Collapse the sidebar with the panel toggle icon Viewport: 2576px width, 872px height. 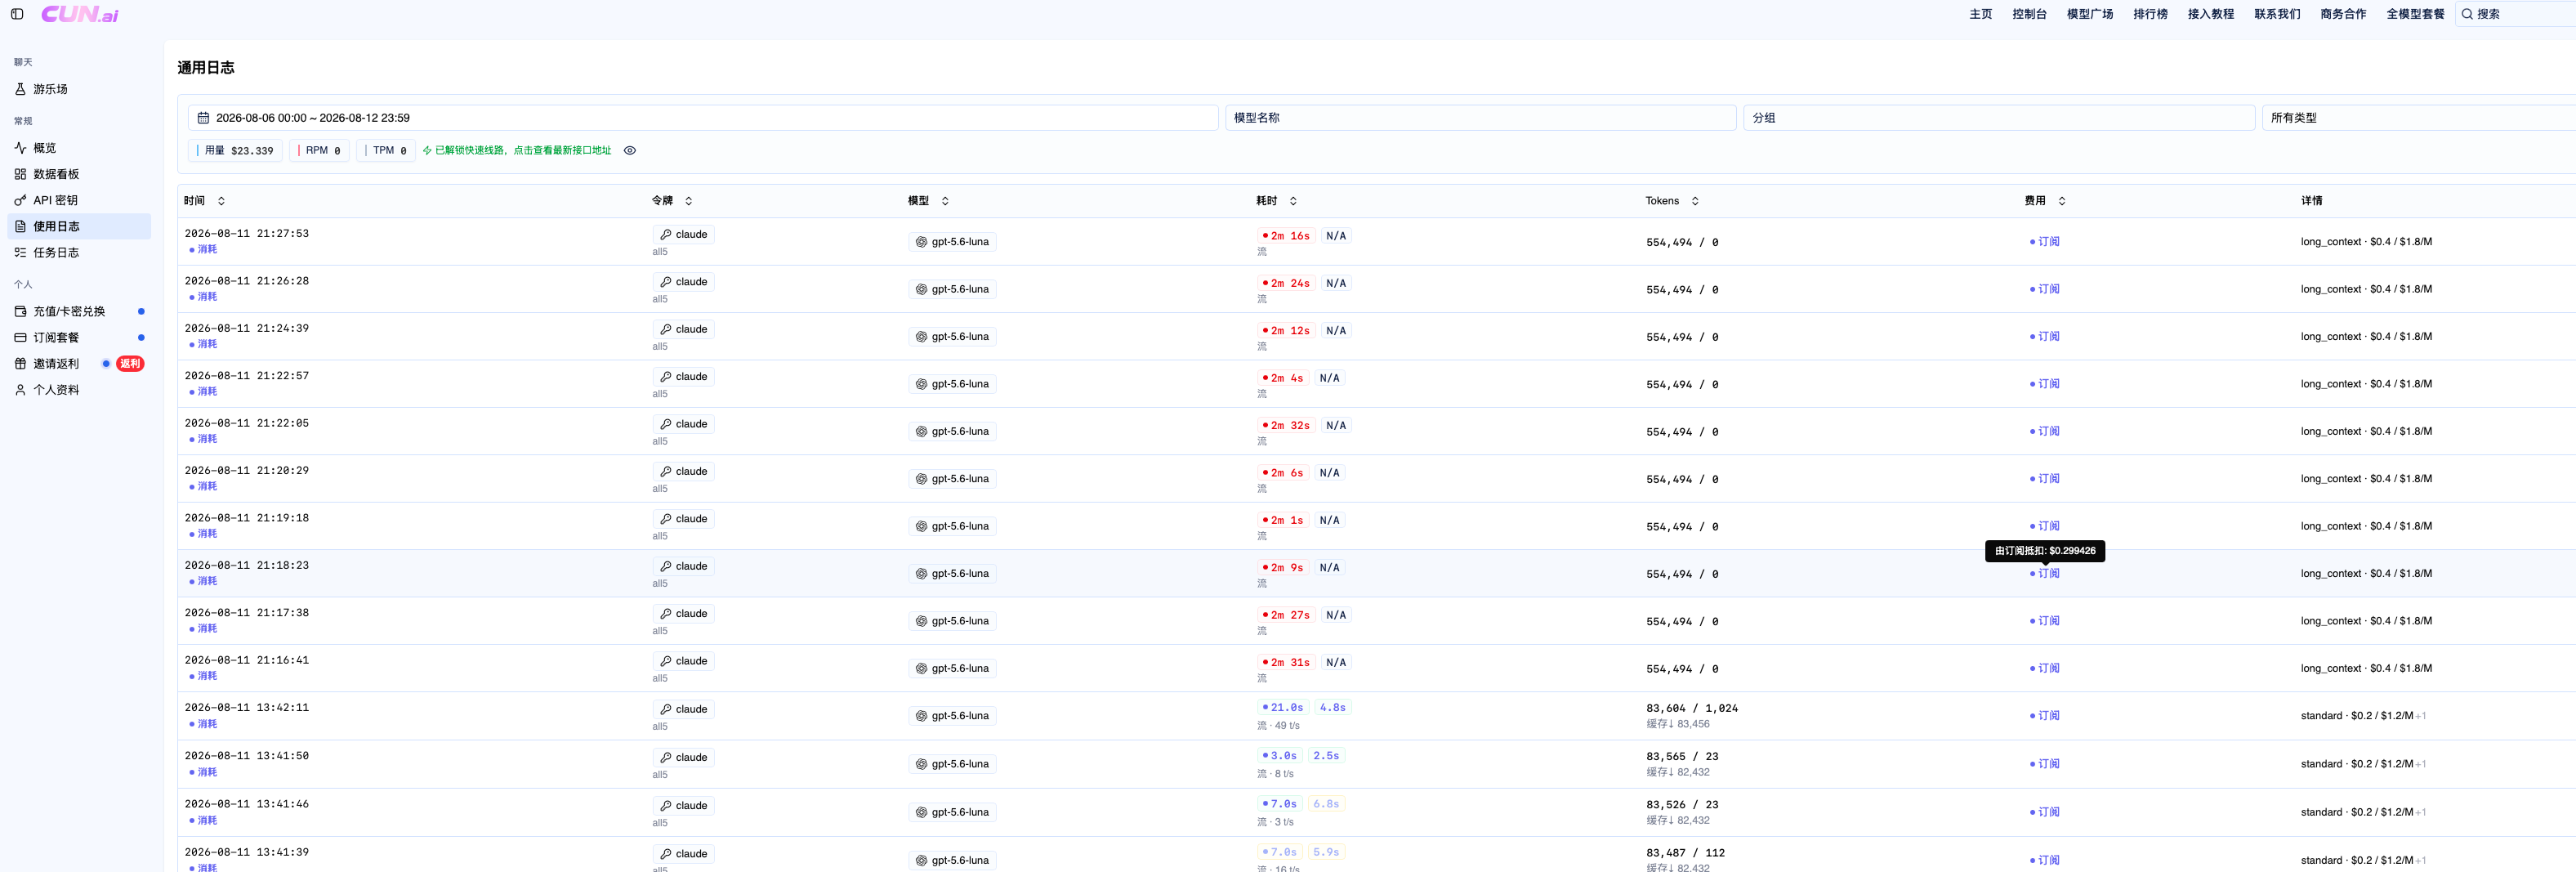point(17,14)
